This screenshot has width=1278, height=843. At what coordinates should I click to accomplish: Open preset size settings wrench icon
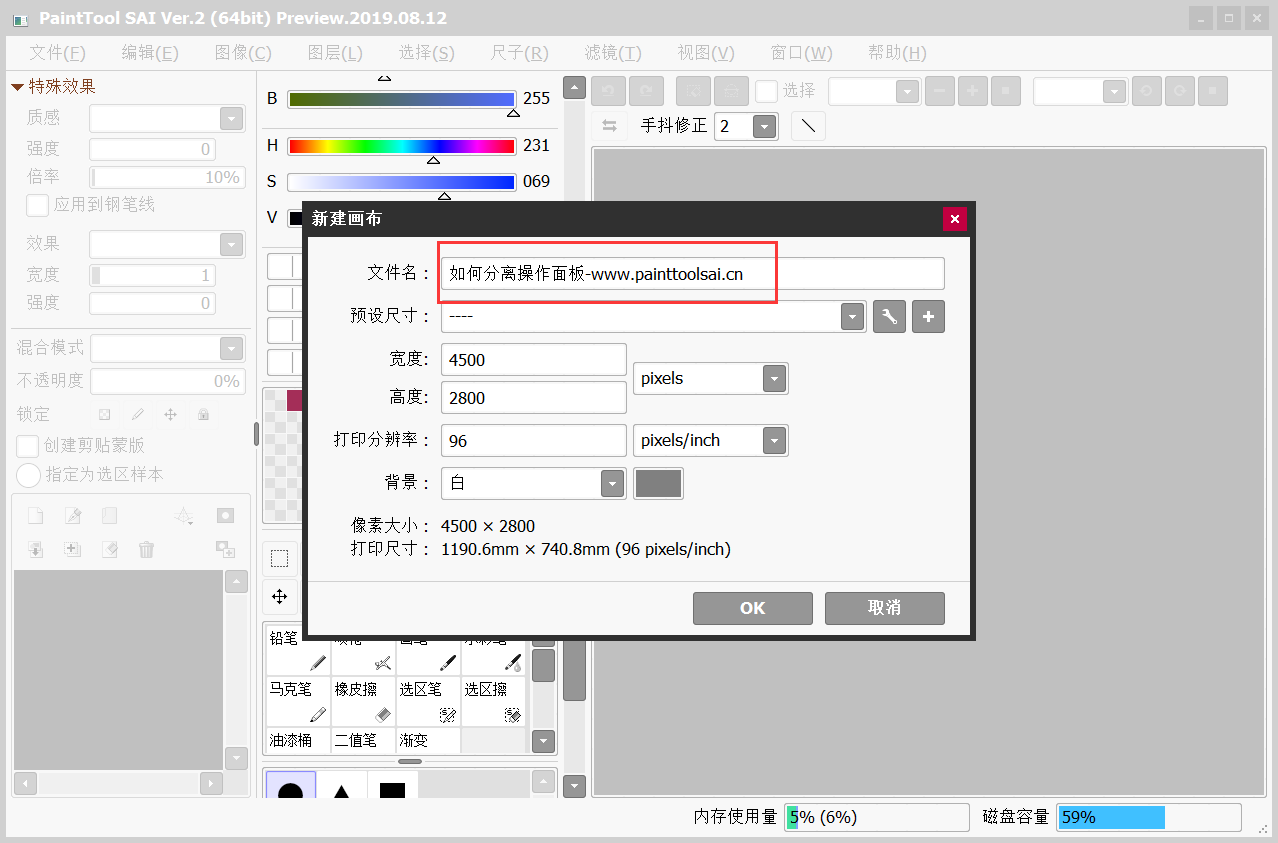[x=889, y=317]
